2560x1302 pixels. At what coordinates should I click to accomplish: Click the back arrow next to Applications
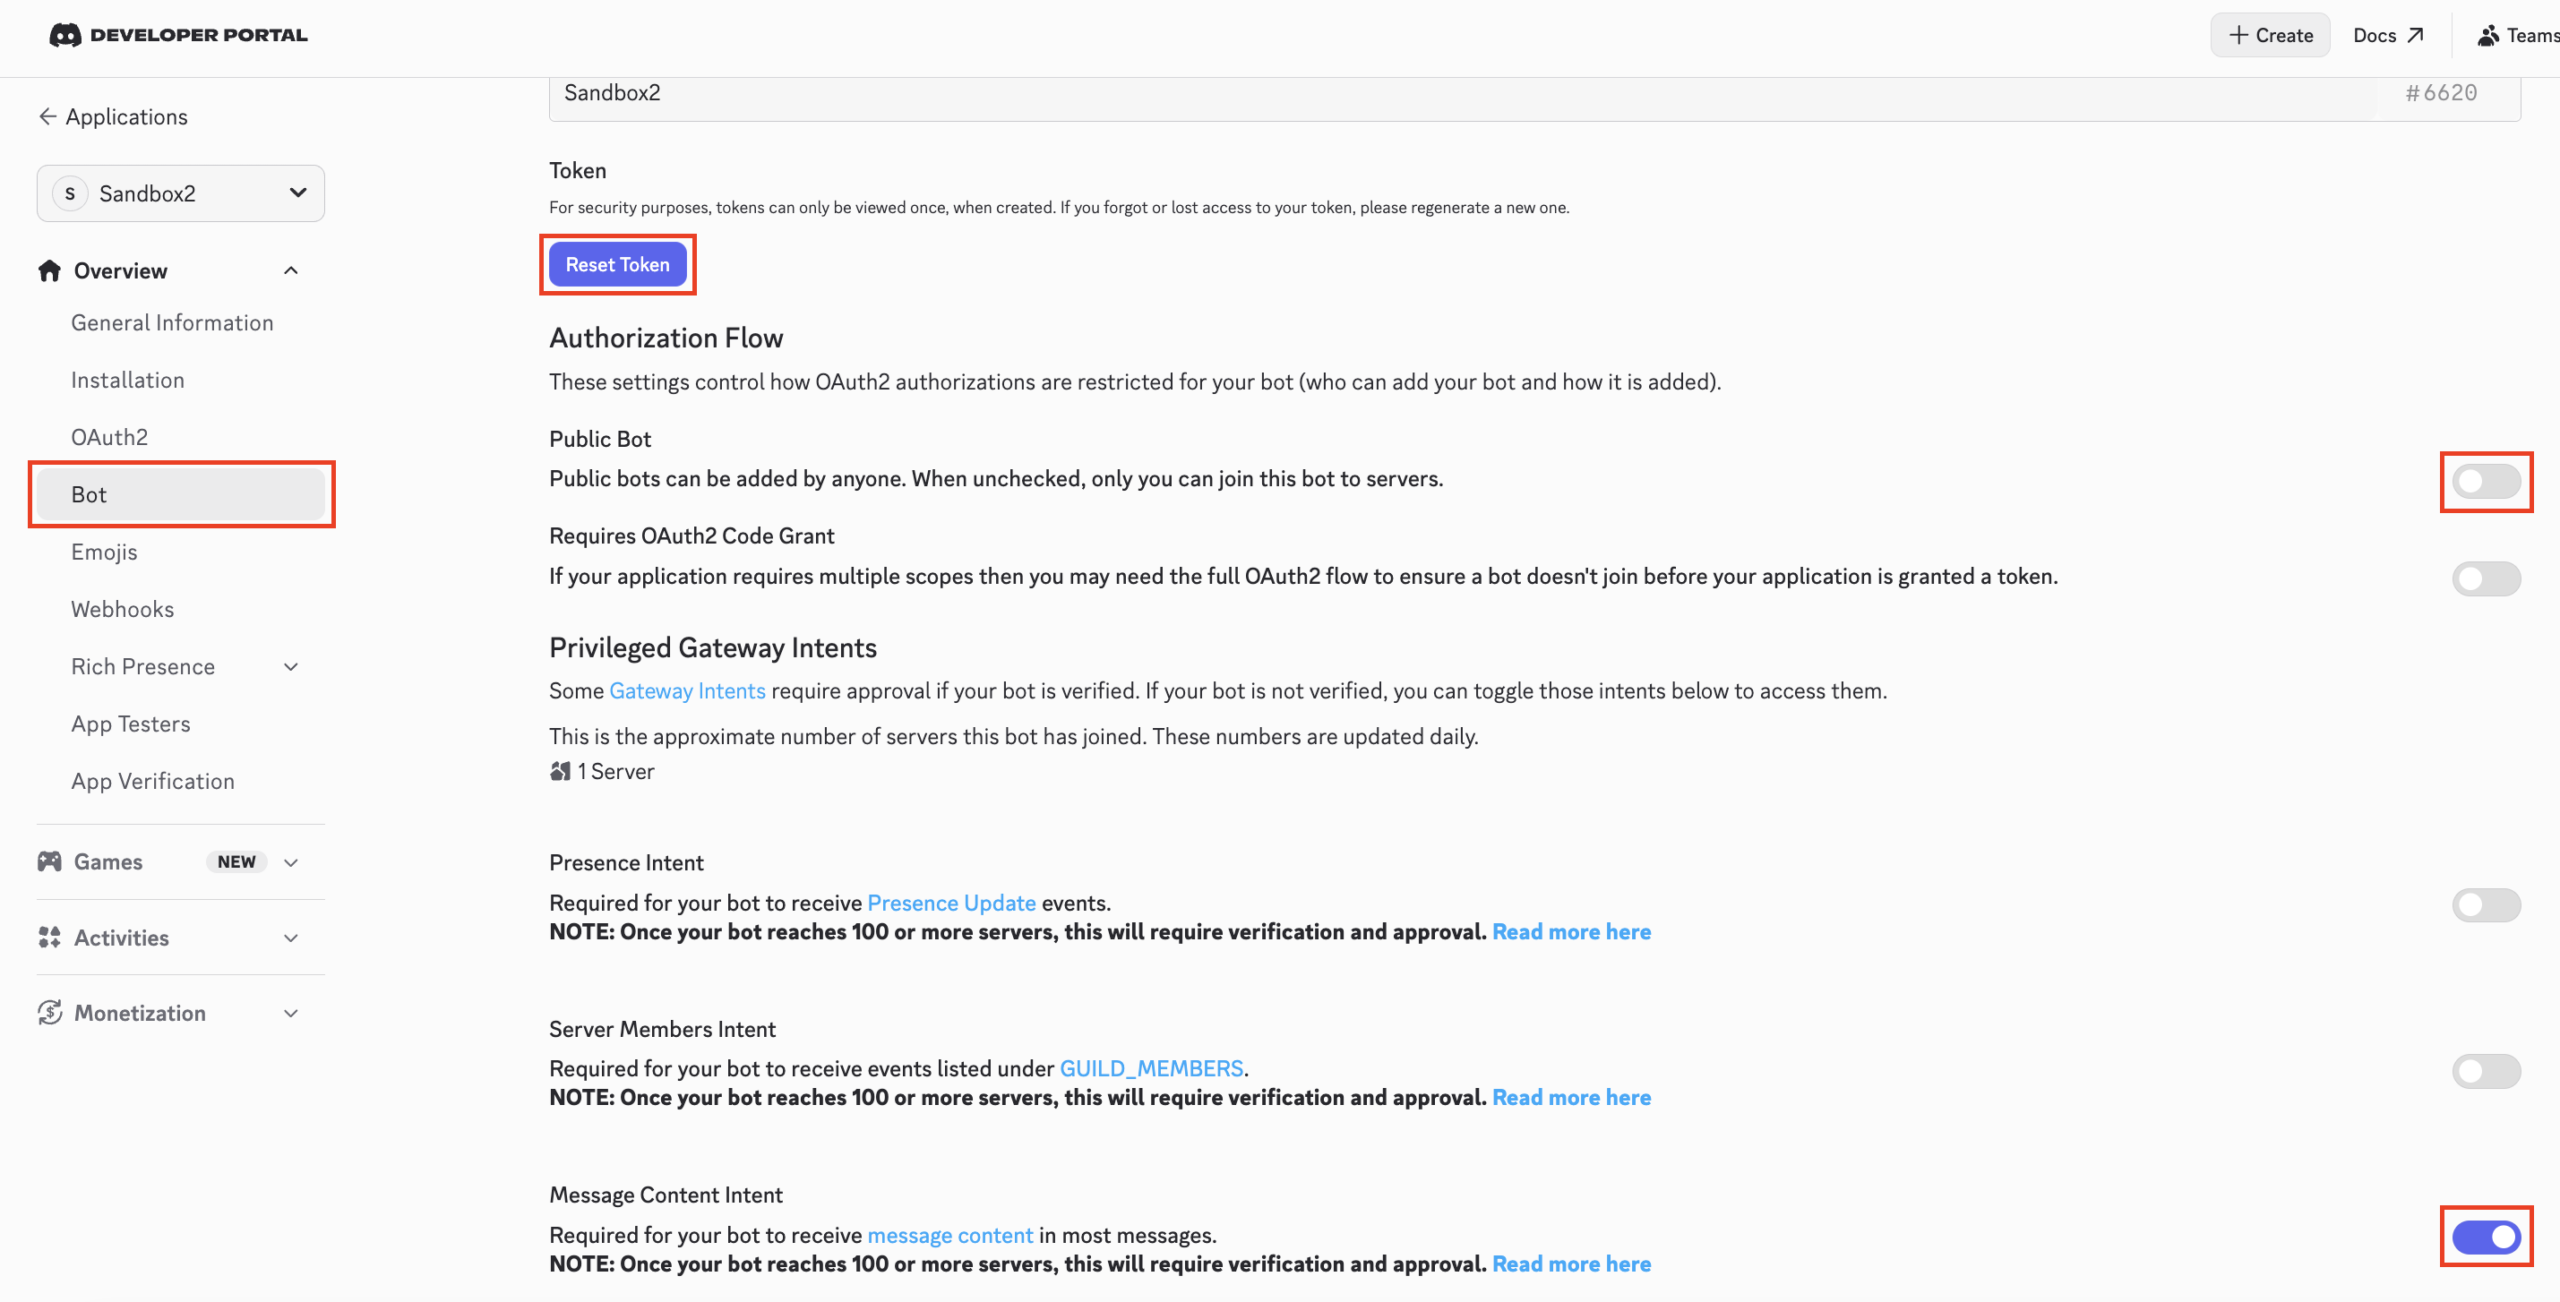(47, 117)
